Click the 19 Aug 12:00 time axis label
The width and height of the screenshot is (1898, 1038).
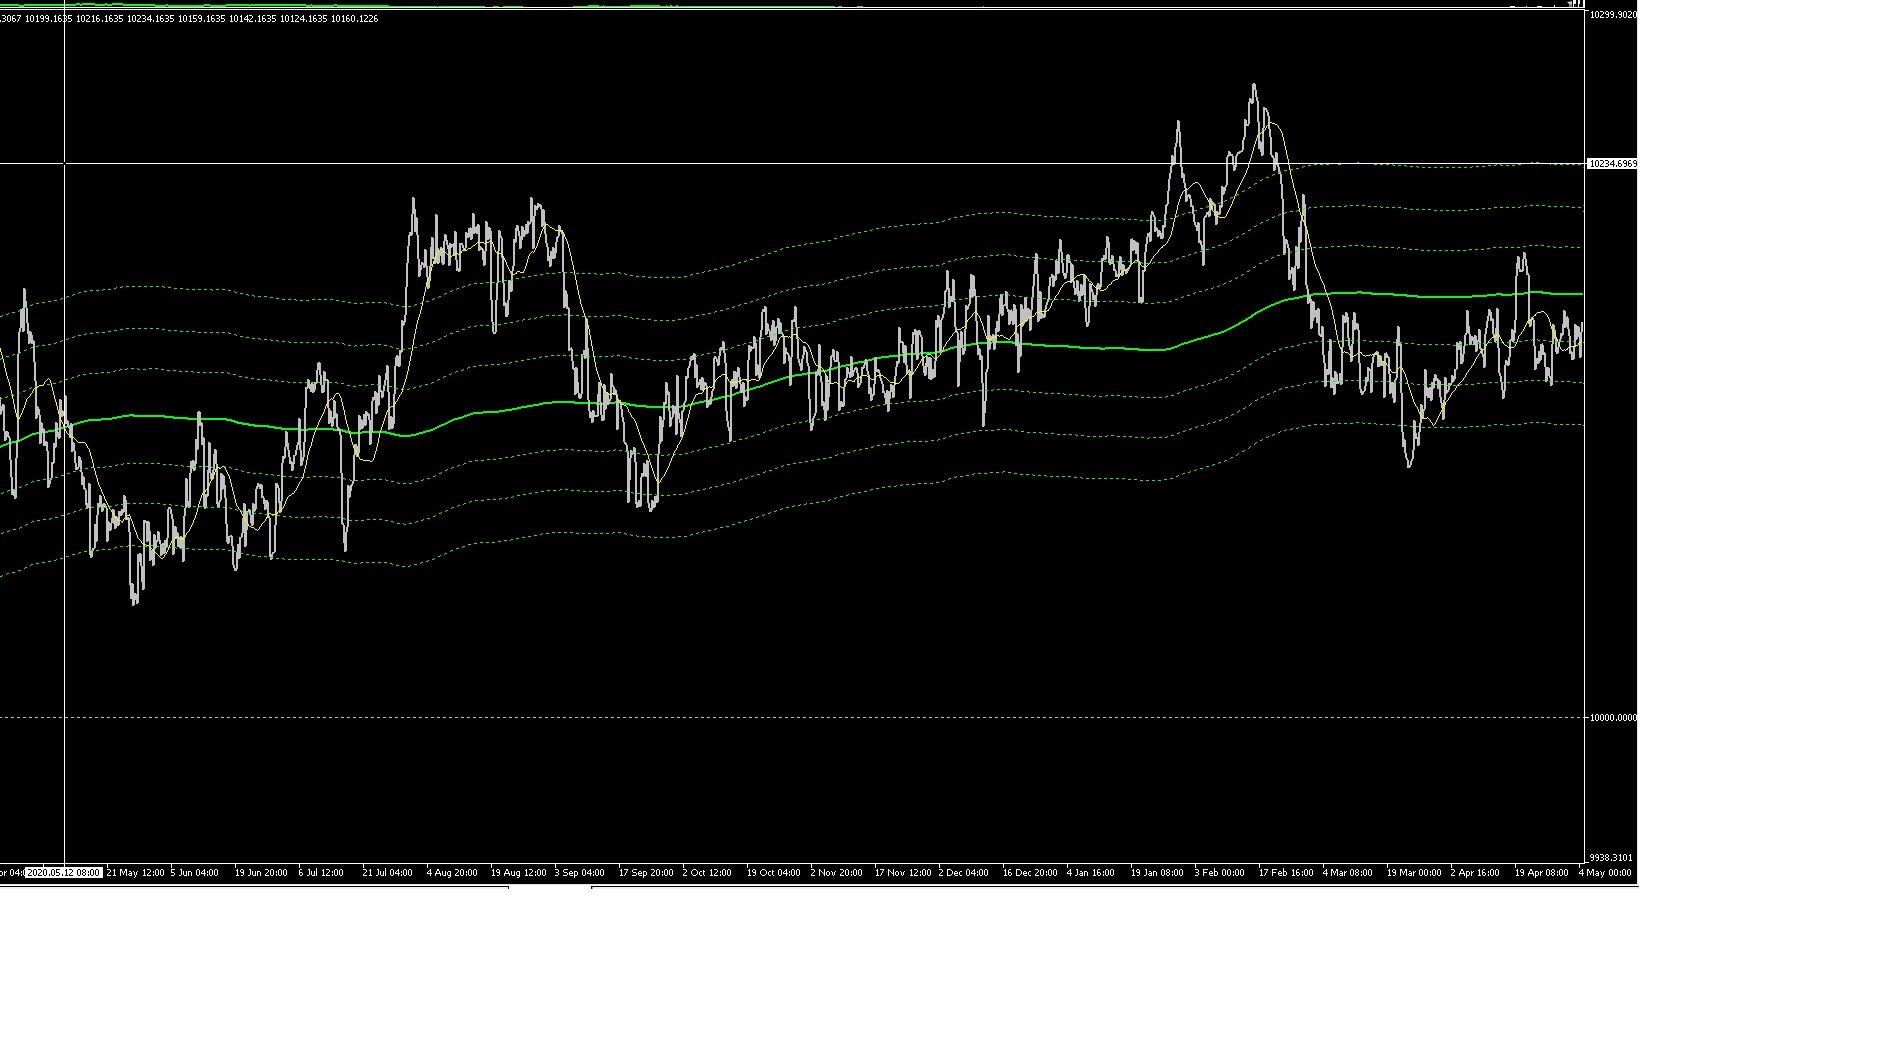point(518,872)
